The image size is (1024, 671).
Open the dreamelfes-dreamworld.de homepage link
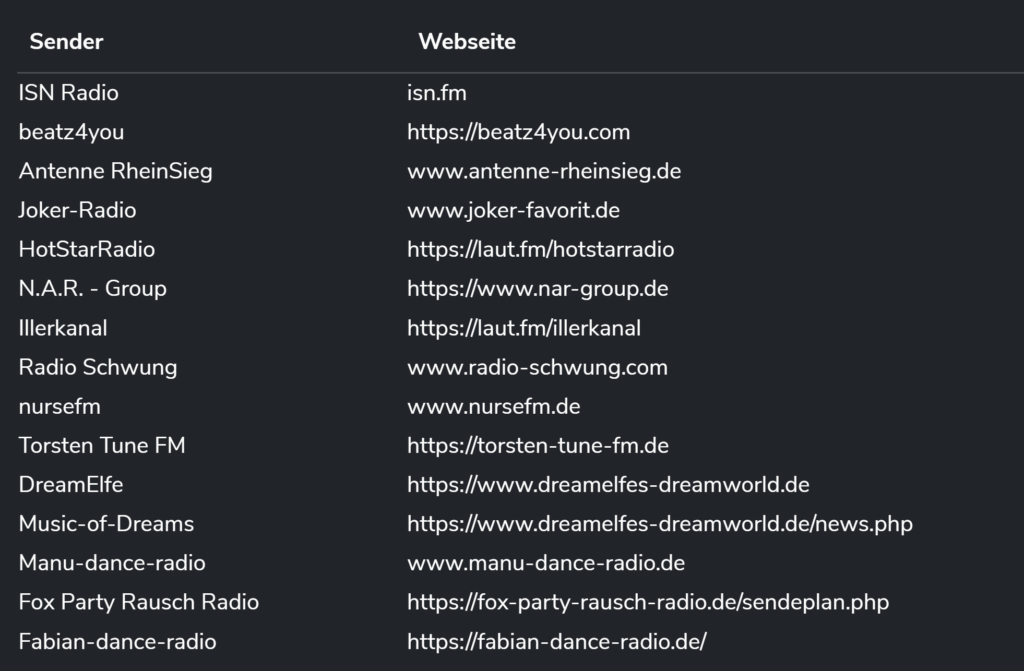607,485
